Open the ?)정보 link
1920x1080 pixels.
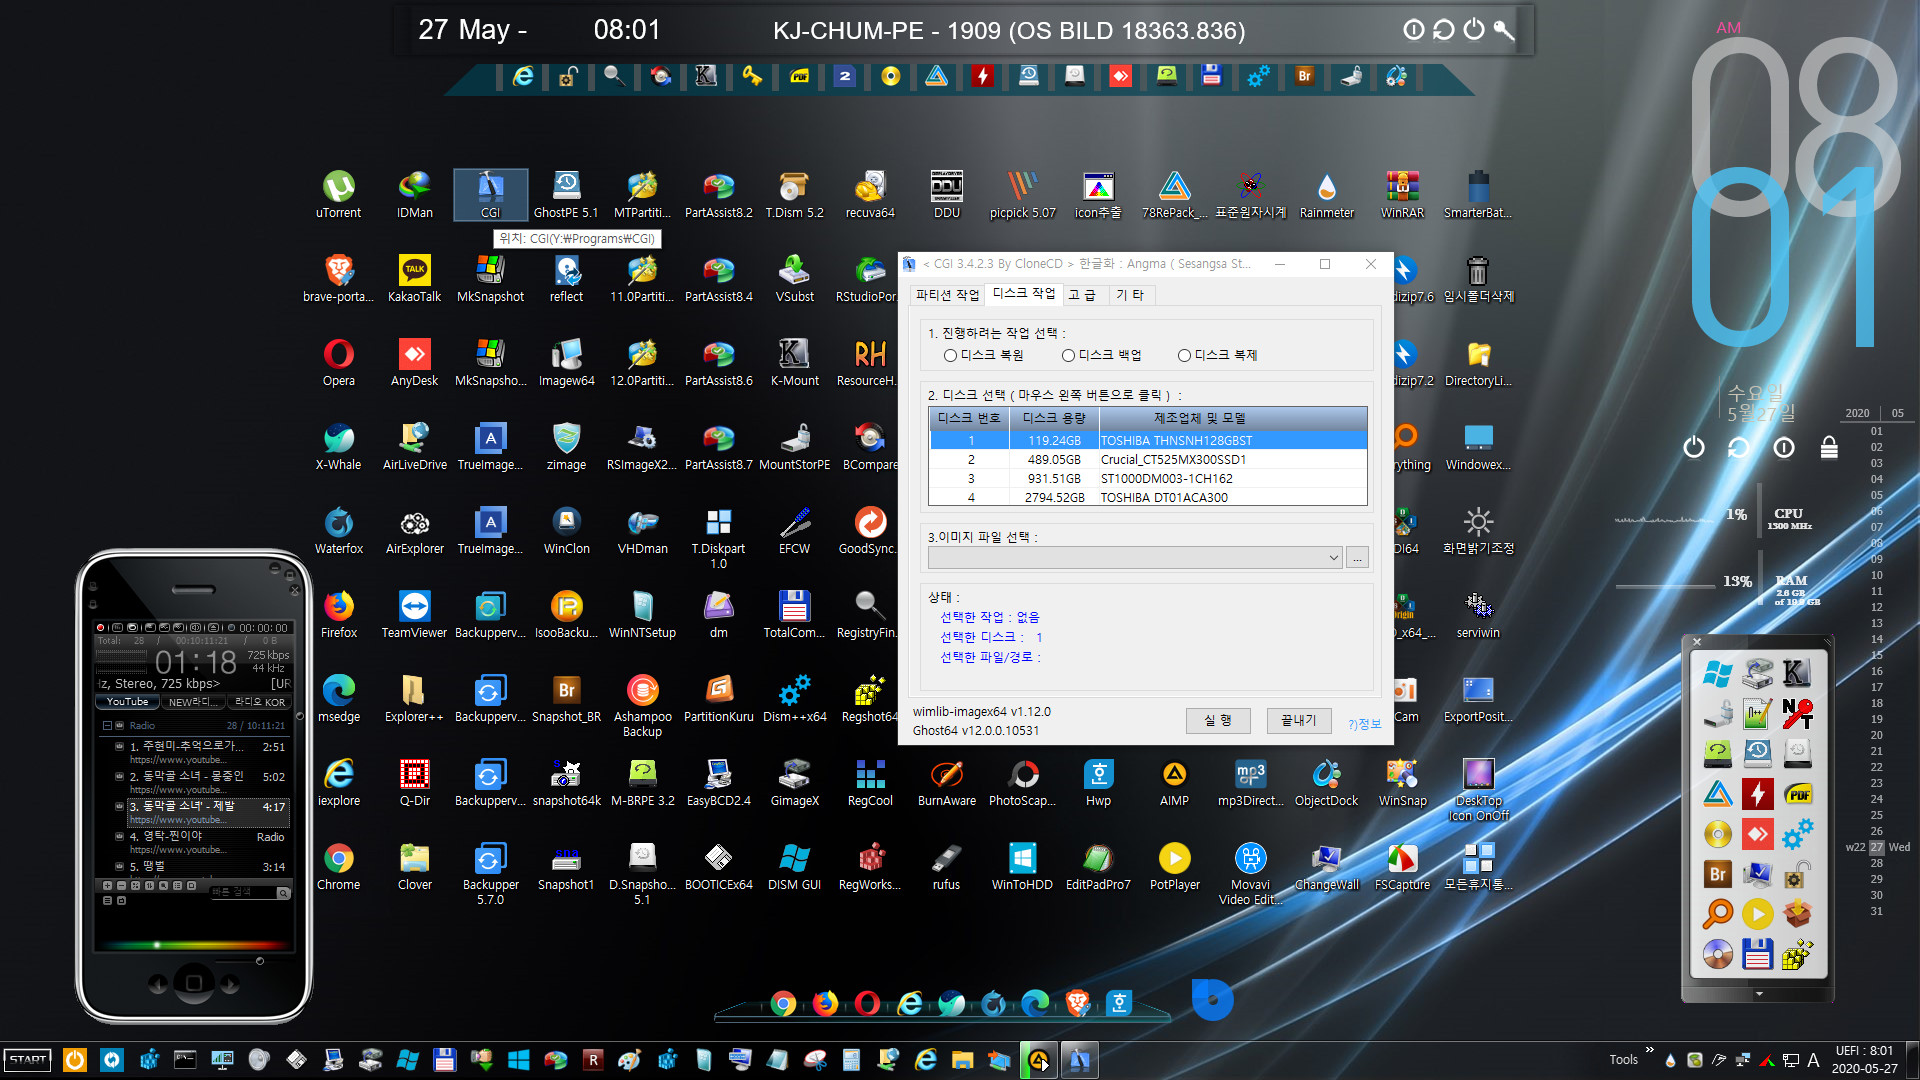pyautogui.click(x=1364, y=724)
